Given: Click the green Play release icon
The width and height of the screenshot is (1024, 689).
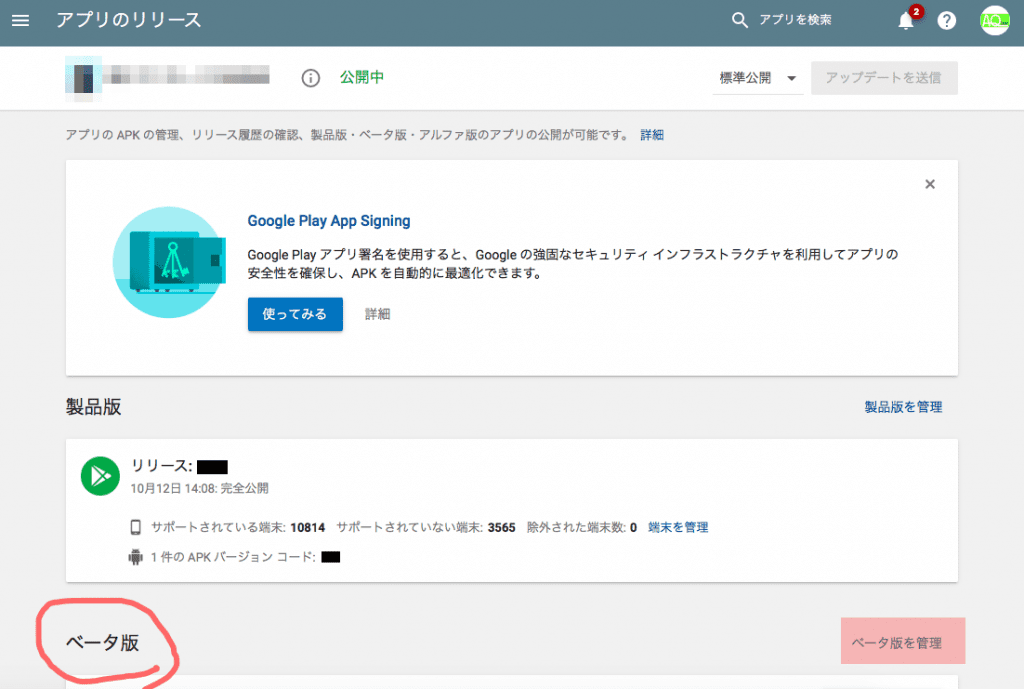Looking at the screenshot, I should 100,476.
